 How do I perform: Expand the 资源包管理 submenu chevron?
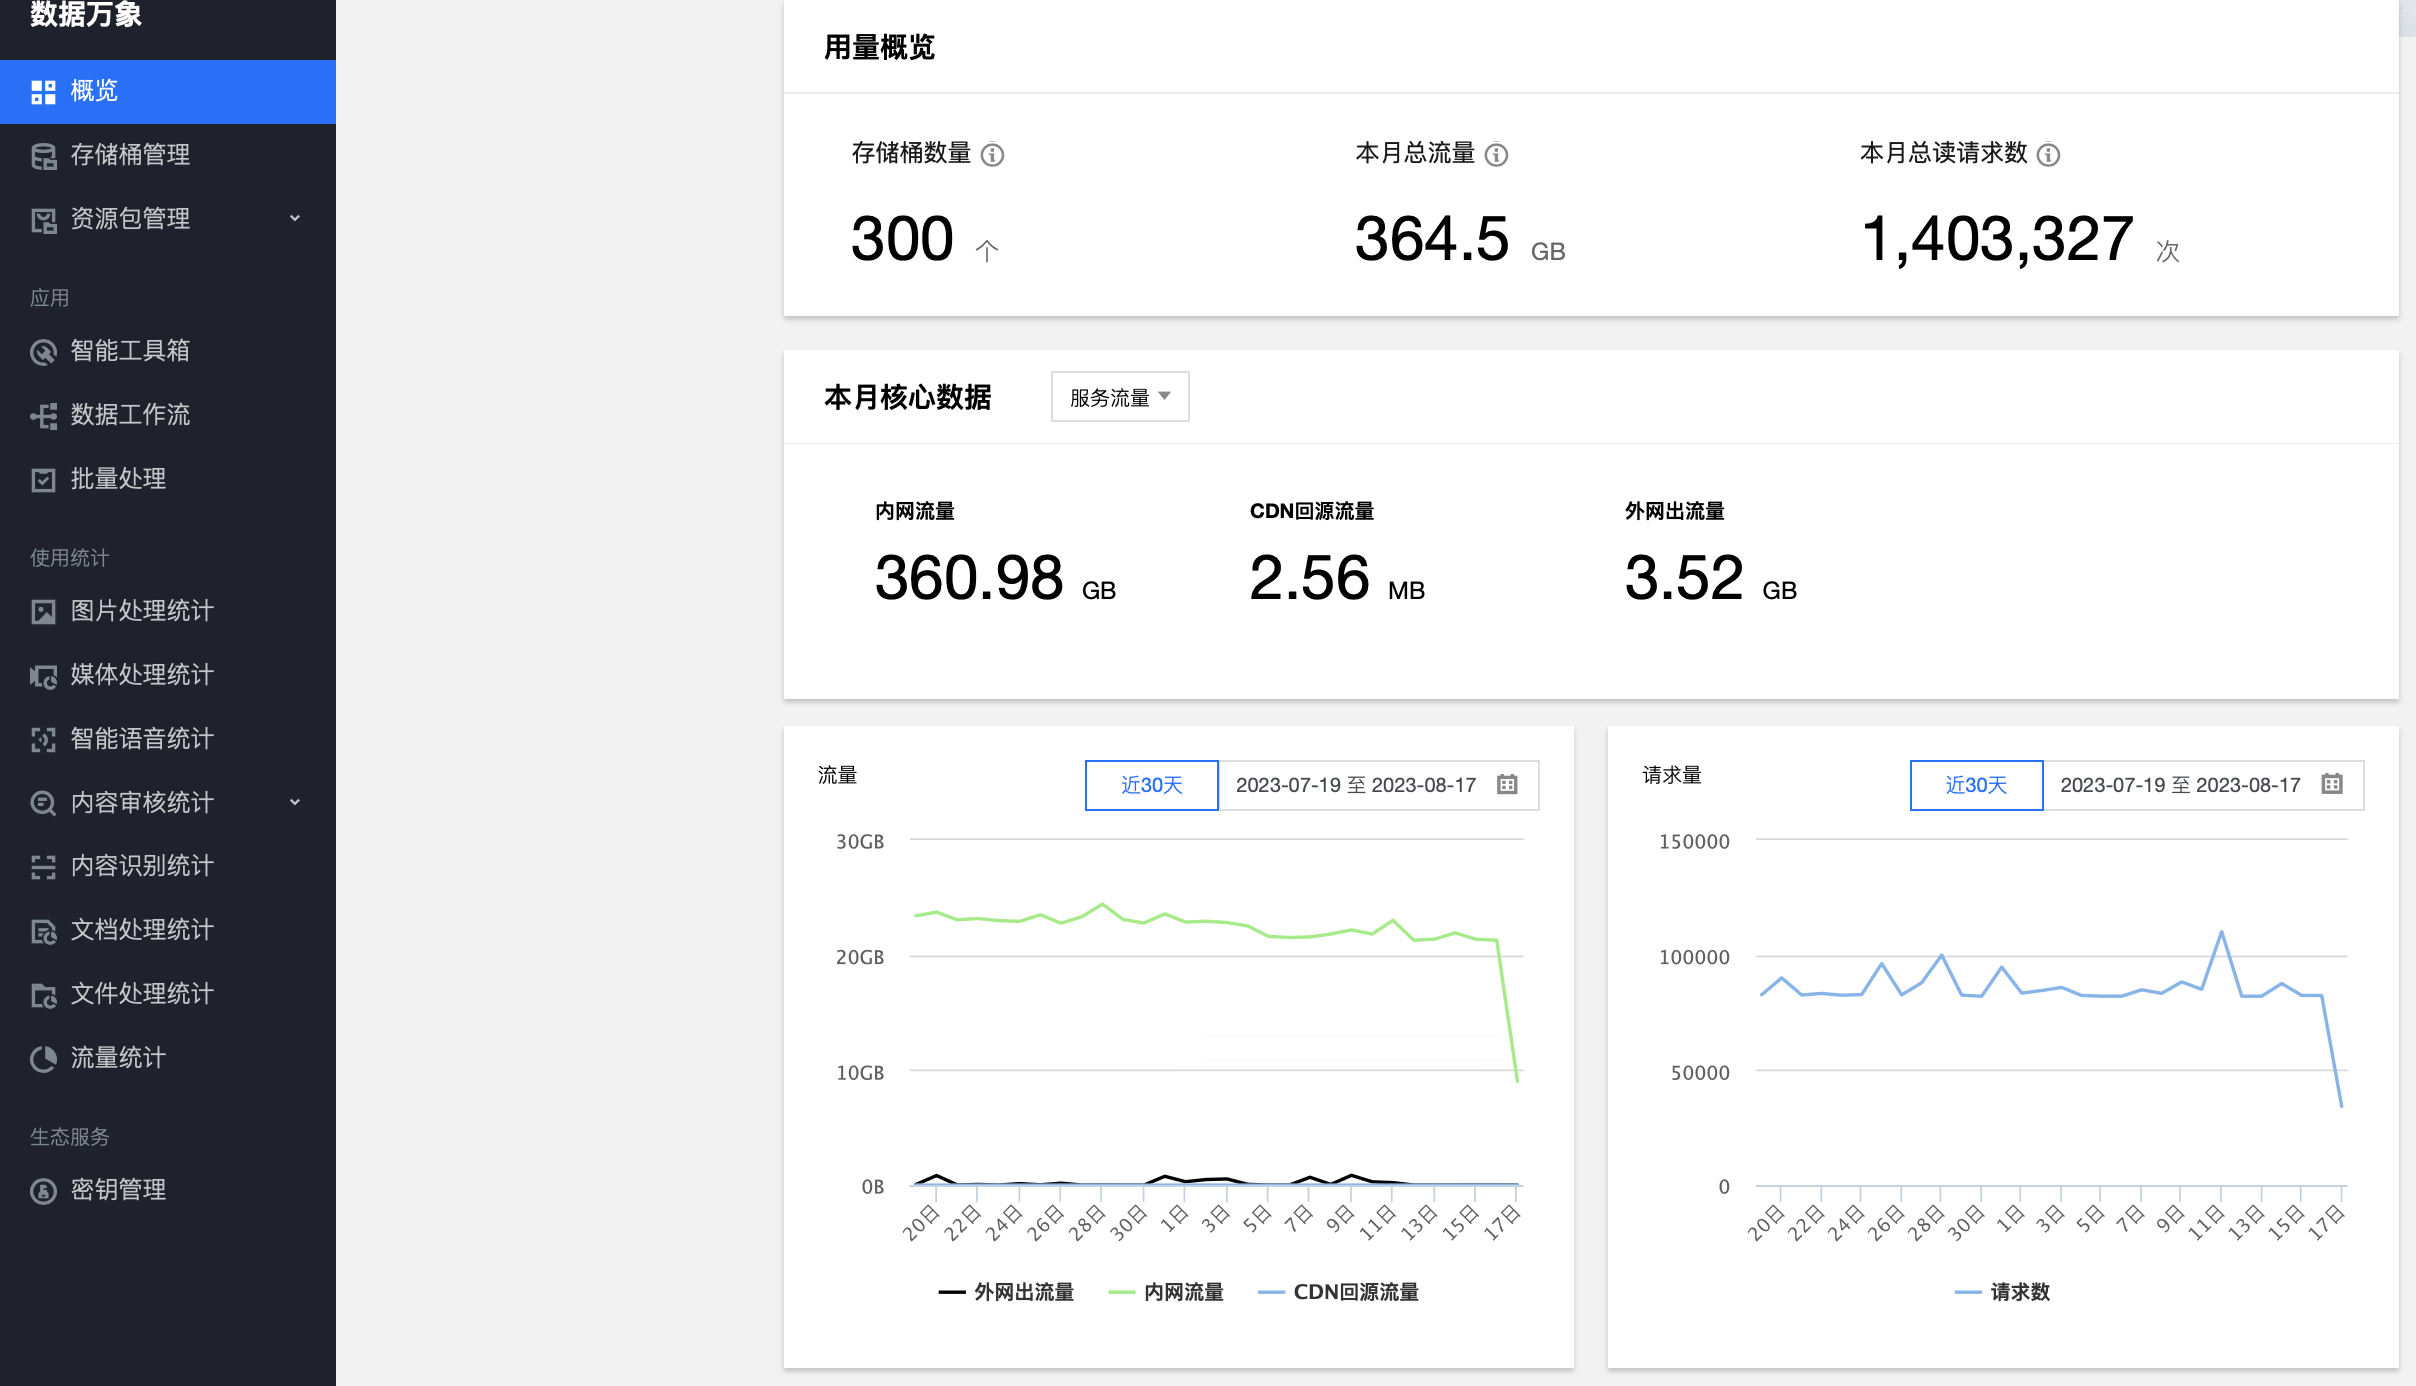click(x=295, y=218)
